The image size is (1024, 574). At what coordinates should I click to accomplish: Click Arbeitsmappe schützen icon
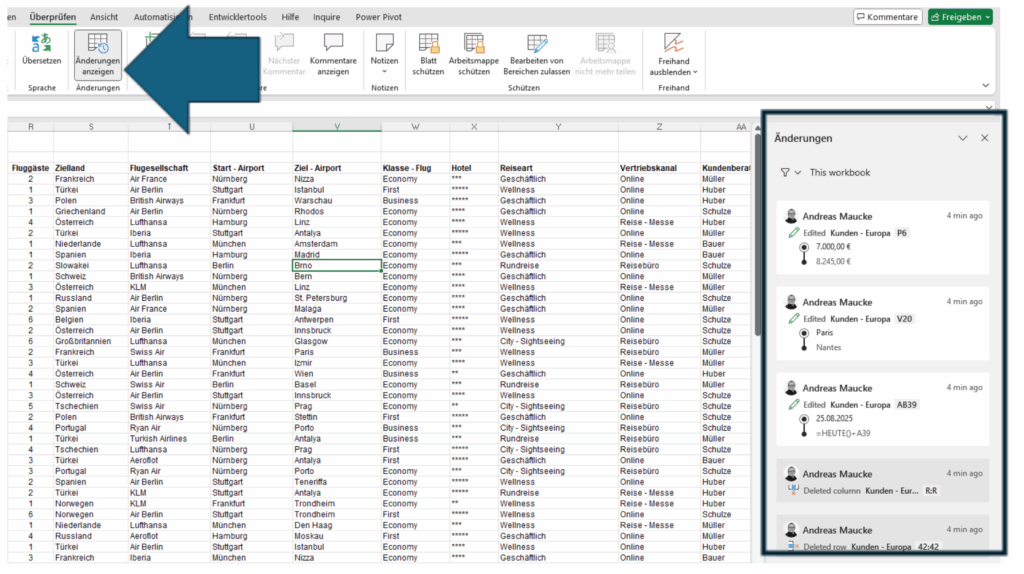tap(474, 43)
